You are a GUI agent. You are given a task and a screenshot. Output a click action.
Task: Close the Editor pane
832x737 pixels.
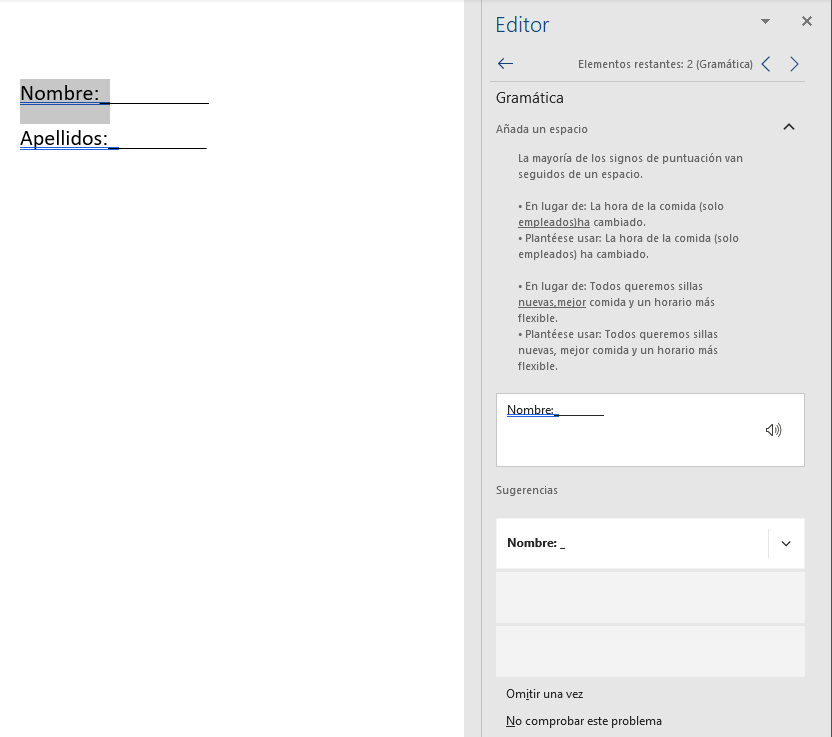click(806, 20)
